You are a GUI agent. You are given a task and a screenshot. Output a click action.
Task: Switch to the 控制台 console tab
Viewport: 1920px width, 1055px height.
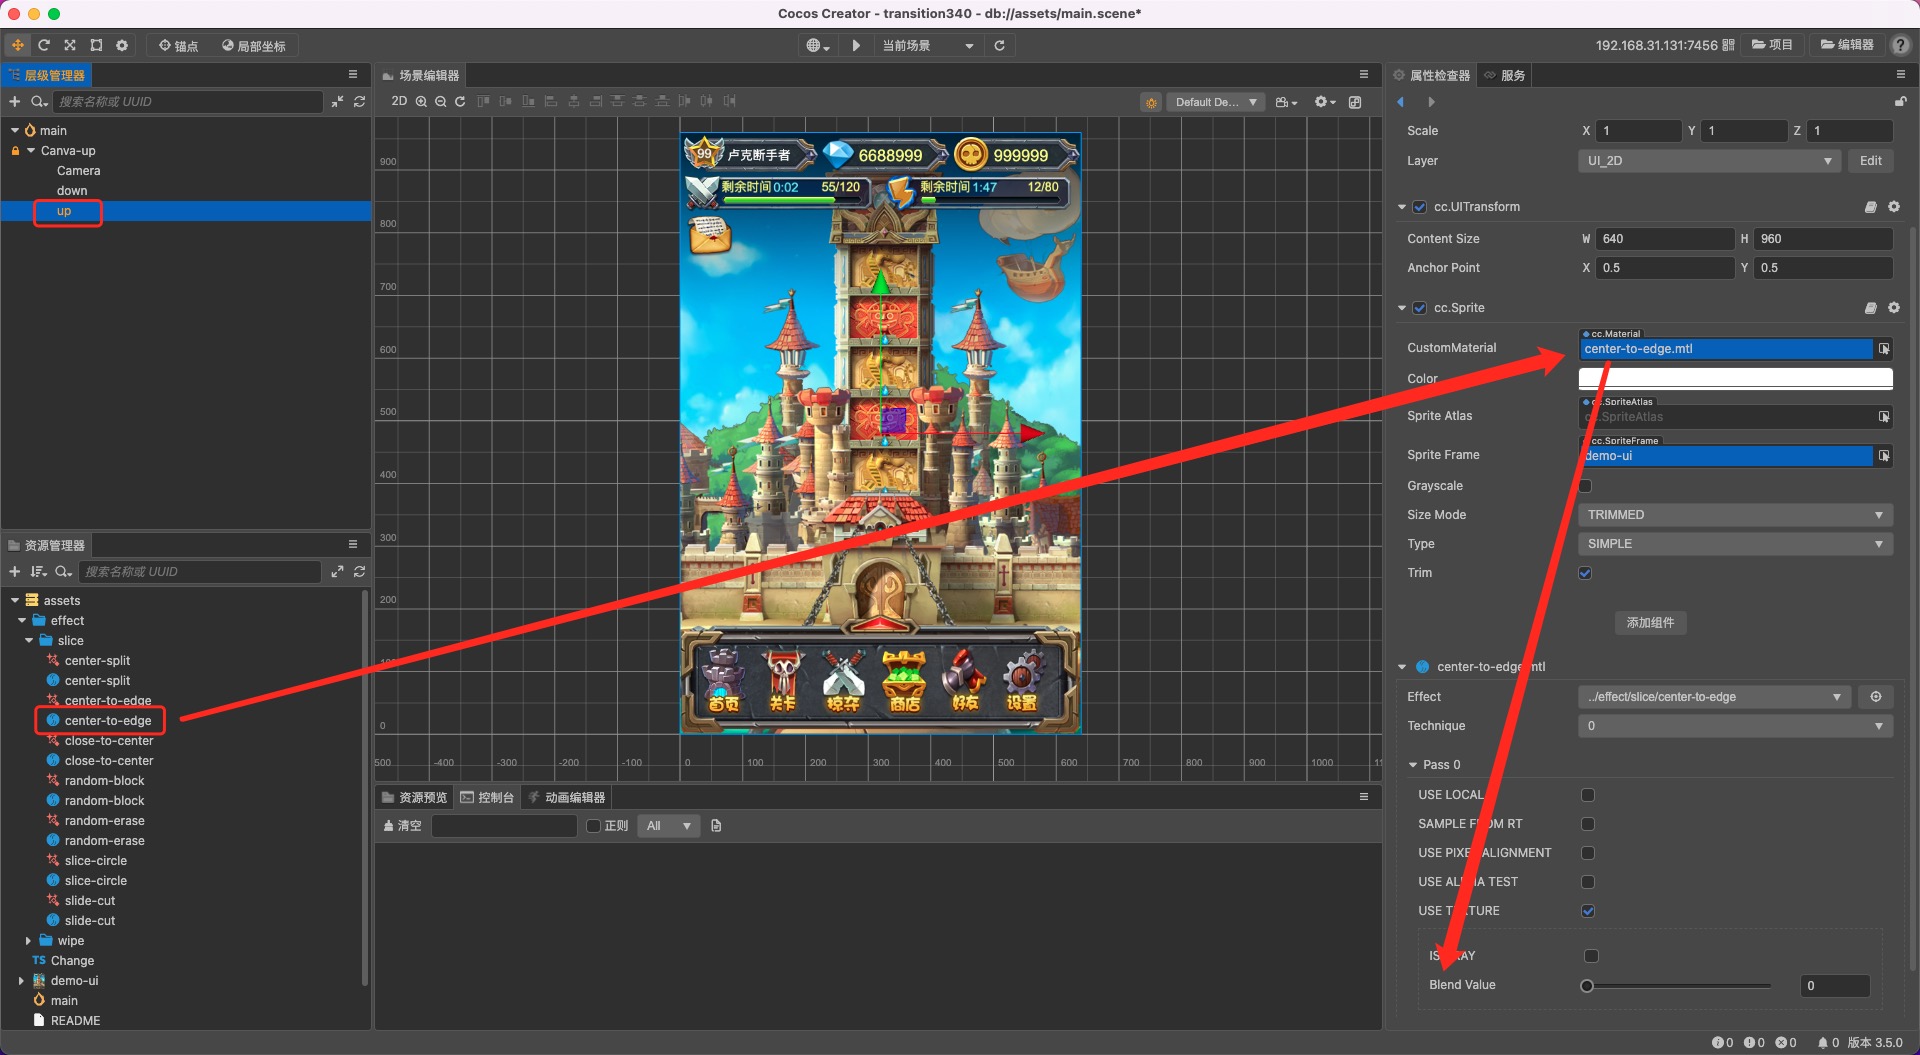(x=487, y=797)
